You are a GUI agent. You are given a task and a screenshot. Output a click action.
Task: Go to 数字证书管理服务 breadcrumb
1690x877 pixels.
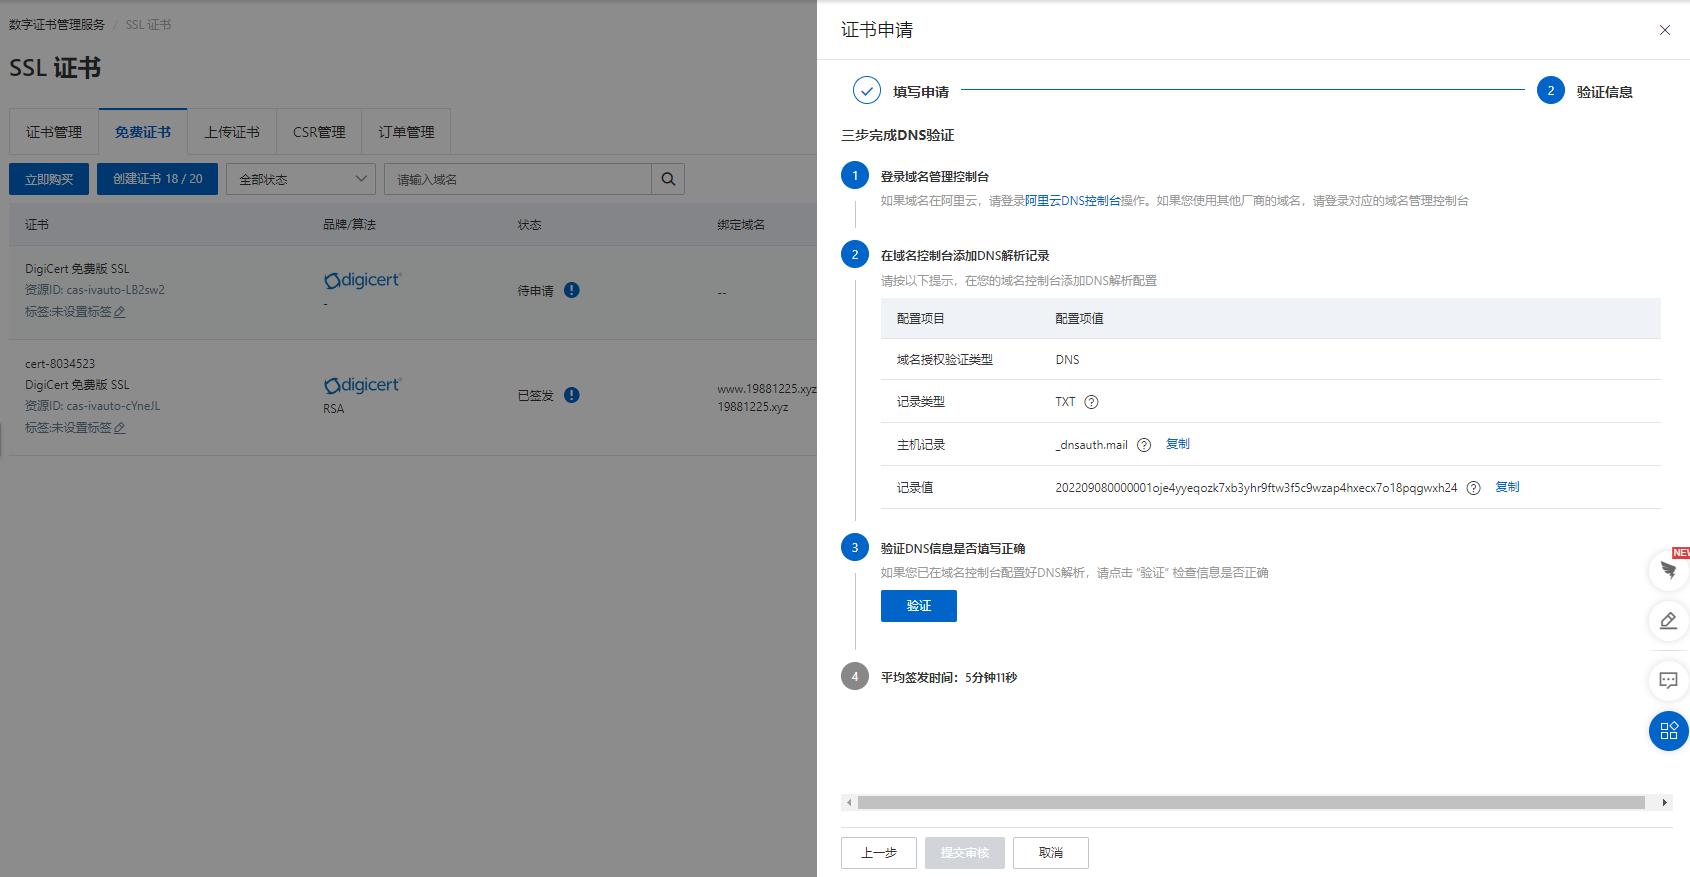57,24
